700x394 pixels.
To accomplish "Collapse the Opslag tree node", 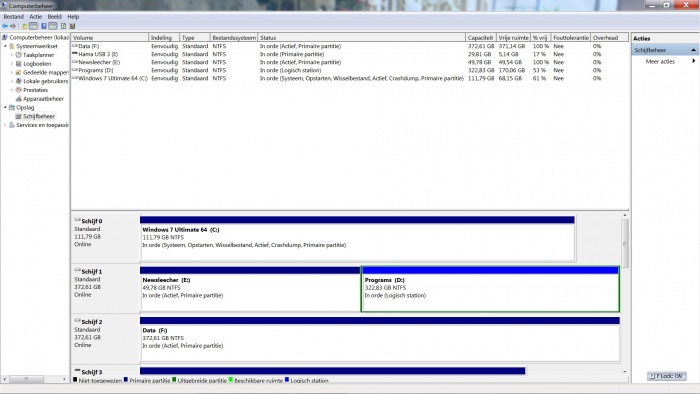I will (5, 107).
